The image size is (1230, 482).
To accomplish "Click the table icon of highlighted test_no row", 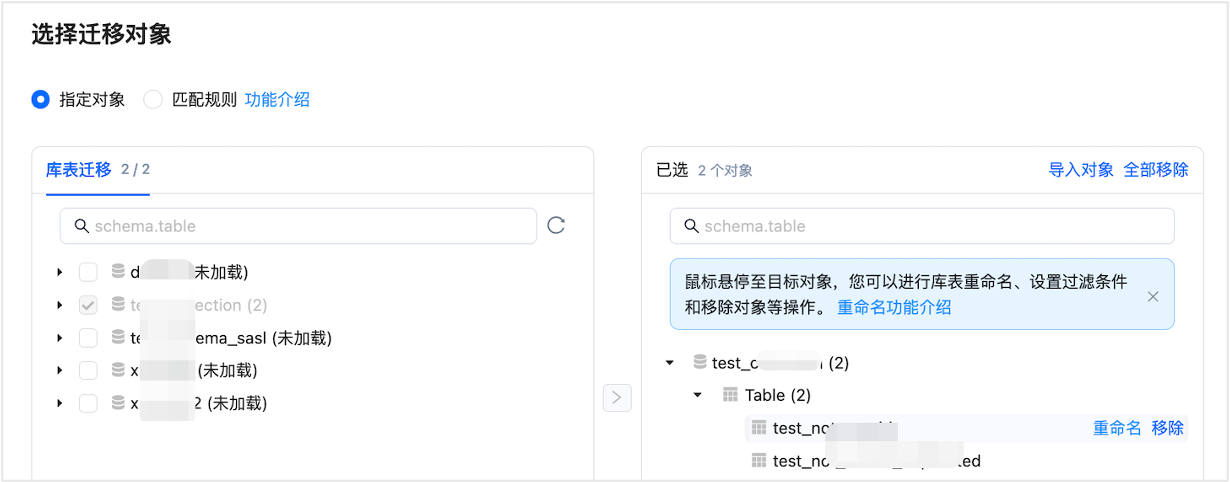I will click(x=759, y=428).
